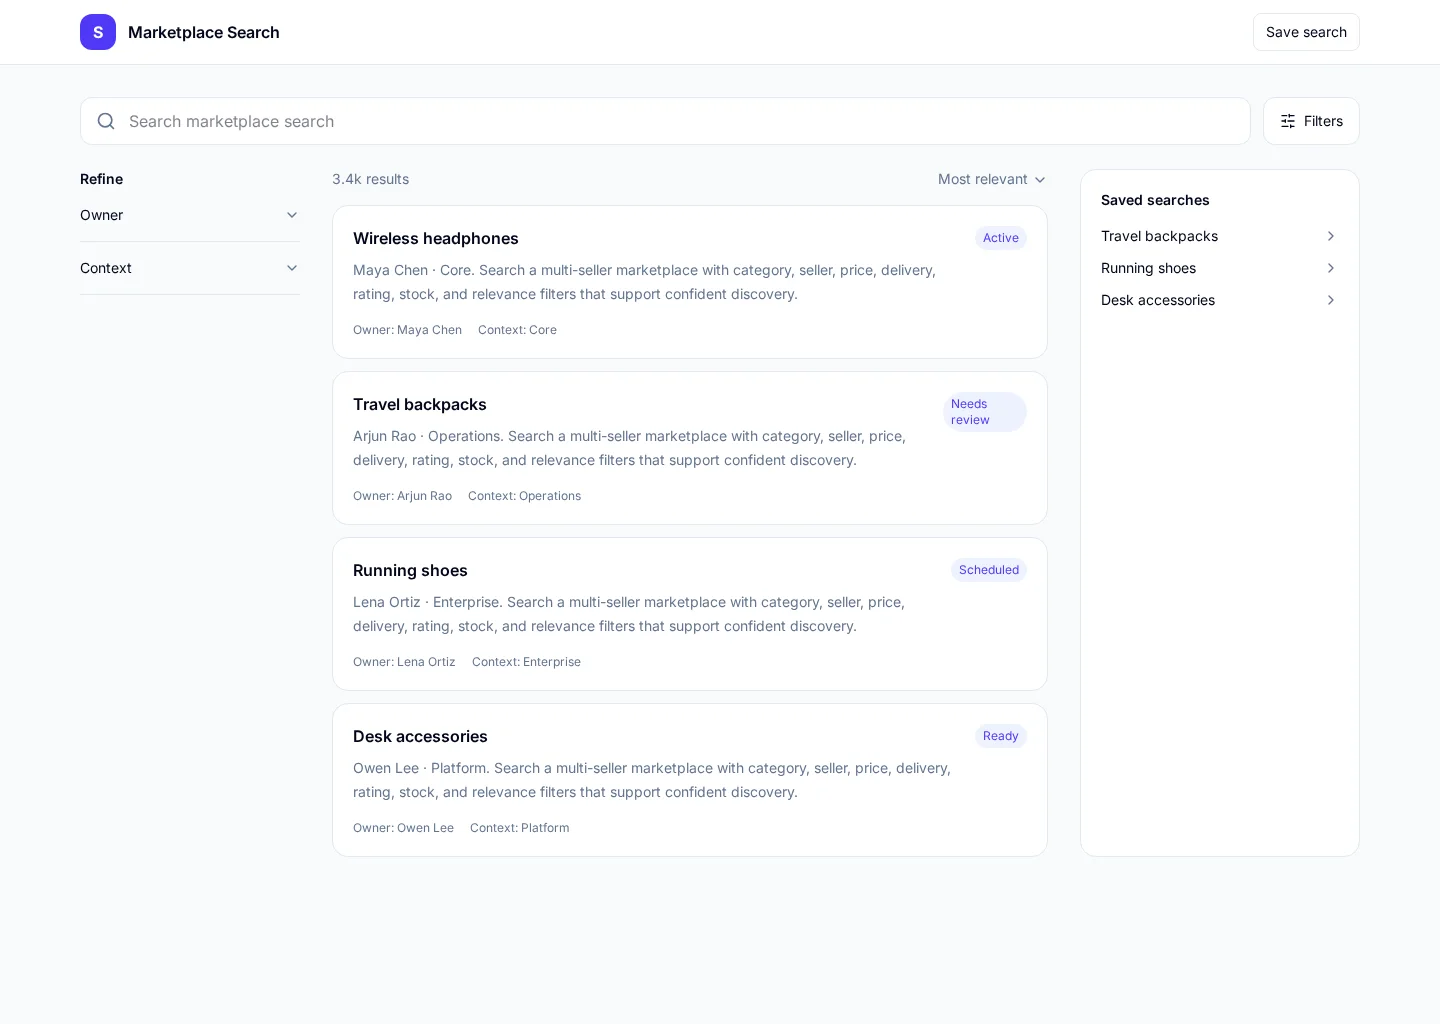Click Owner: Arjun Rao metadata
This screenshot has height=1024, width=1440.
tap(402, 496)
